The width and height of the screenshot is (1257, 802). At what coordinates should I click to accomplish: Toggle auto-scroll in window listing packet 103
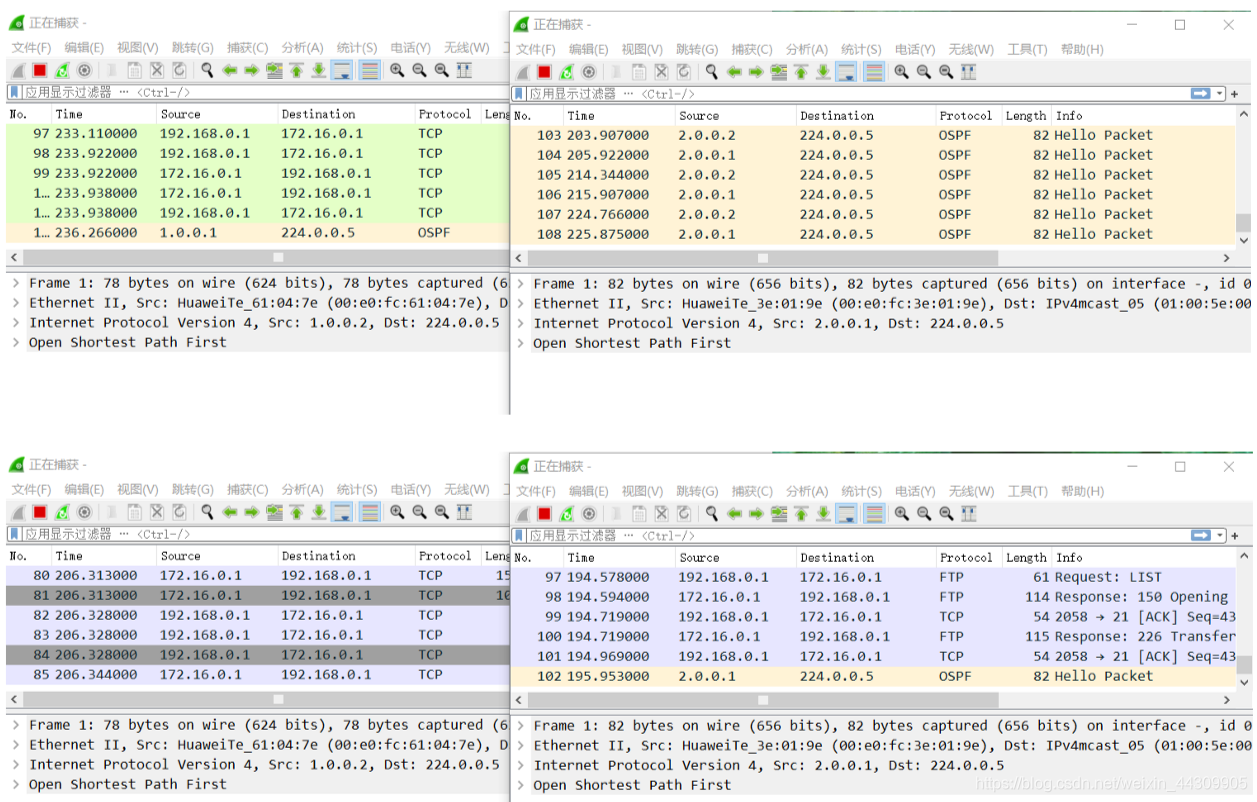pyautogui.click(x=847, y=72)
